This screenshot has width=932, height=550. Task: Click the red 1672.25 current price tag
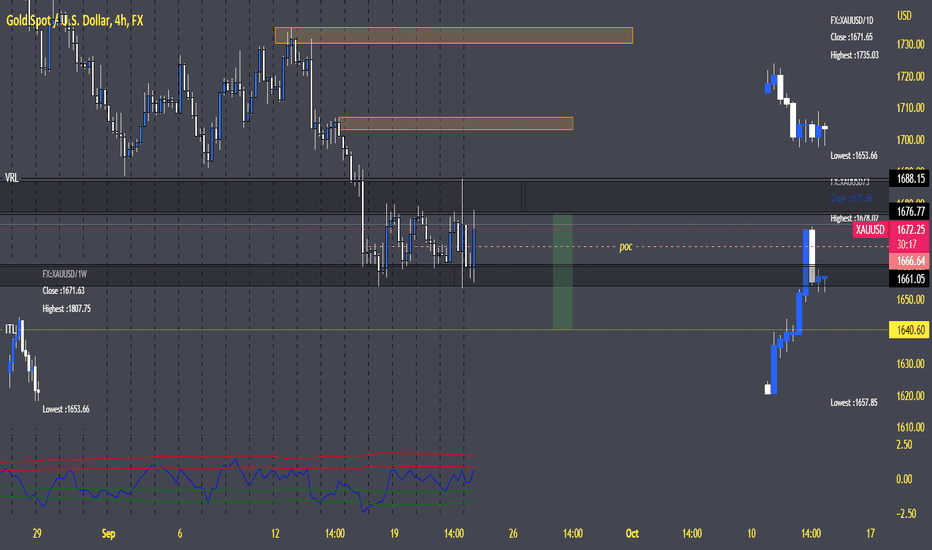coord(911,230)
